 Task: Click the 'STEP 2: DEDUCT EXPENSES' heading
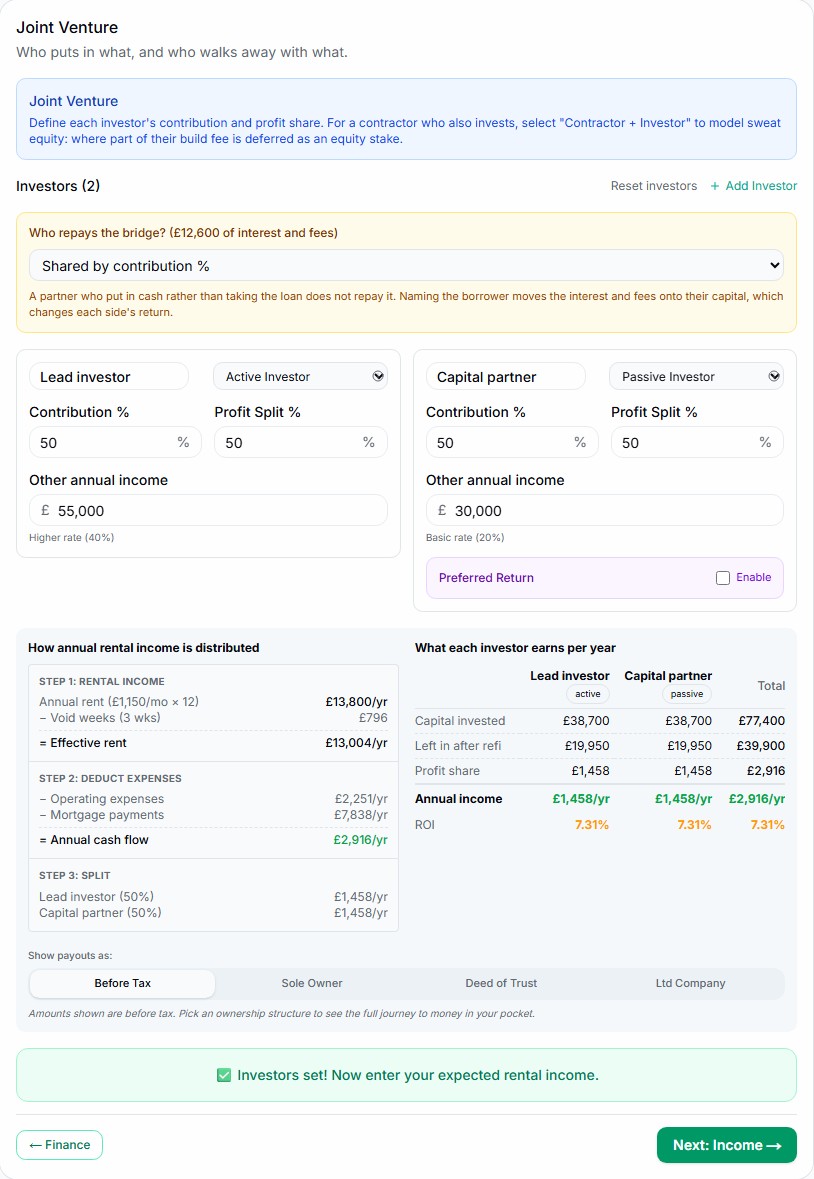(110, 778)
